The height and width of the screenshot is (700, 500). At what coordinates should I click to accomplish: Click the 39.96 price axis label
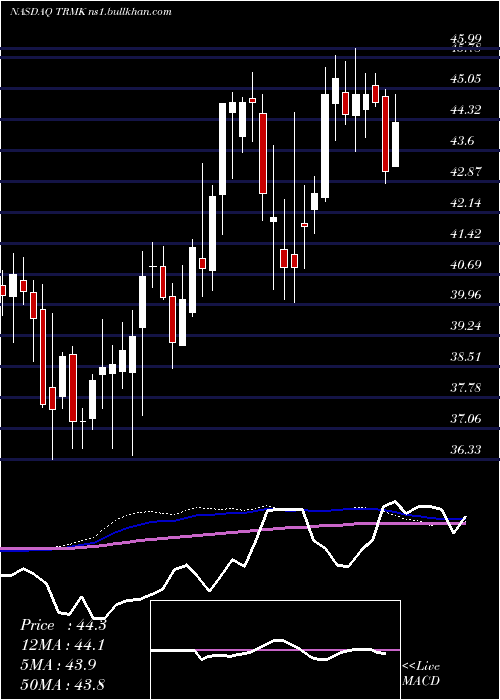pyautogui.click(x=466, y=295)
